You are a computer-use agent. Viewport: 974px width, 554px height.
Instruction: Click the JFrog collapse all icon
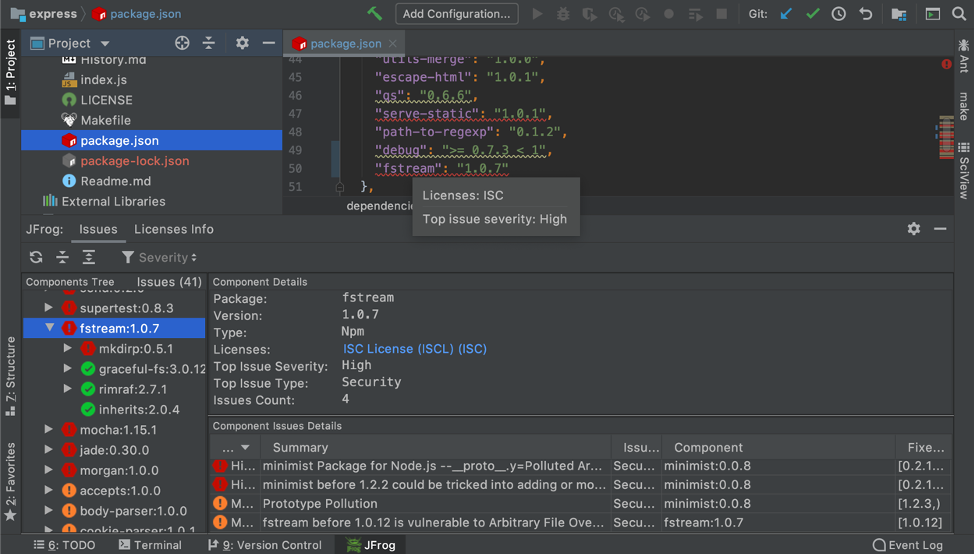(63, 257)
